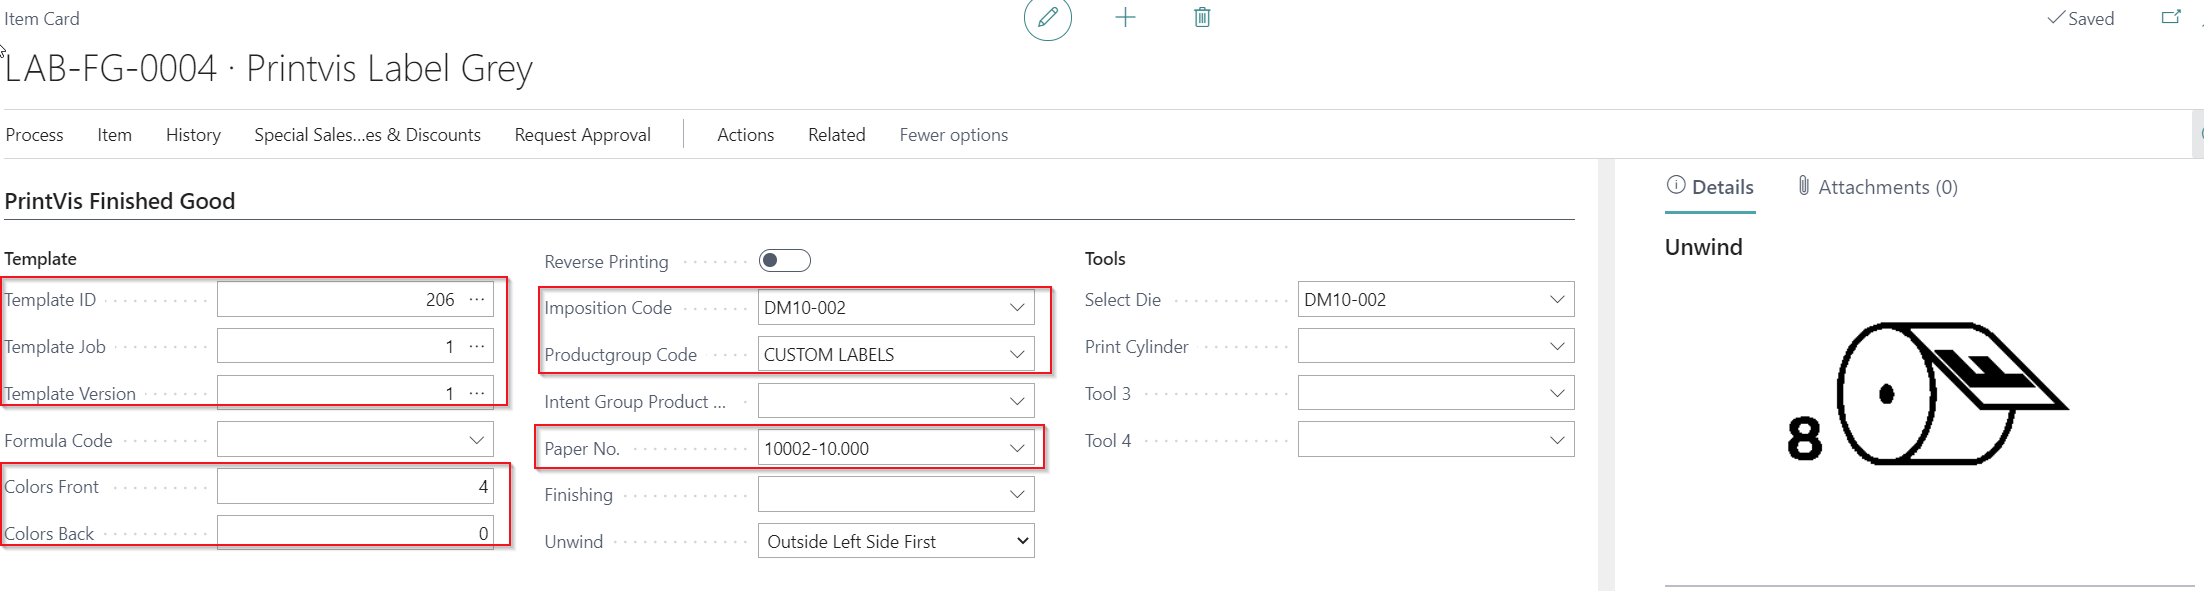Click the PrintVis Finished Good section header
This screenshot has height=591, width=2204.
[120, 201]
